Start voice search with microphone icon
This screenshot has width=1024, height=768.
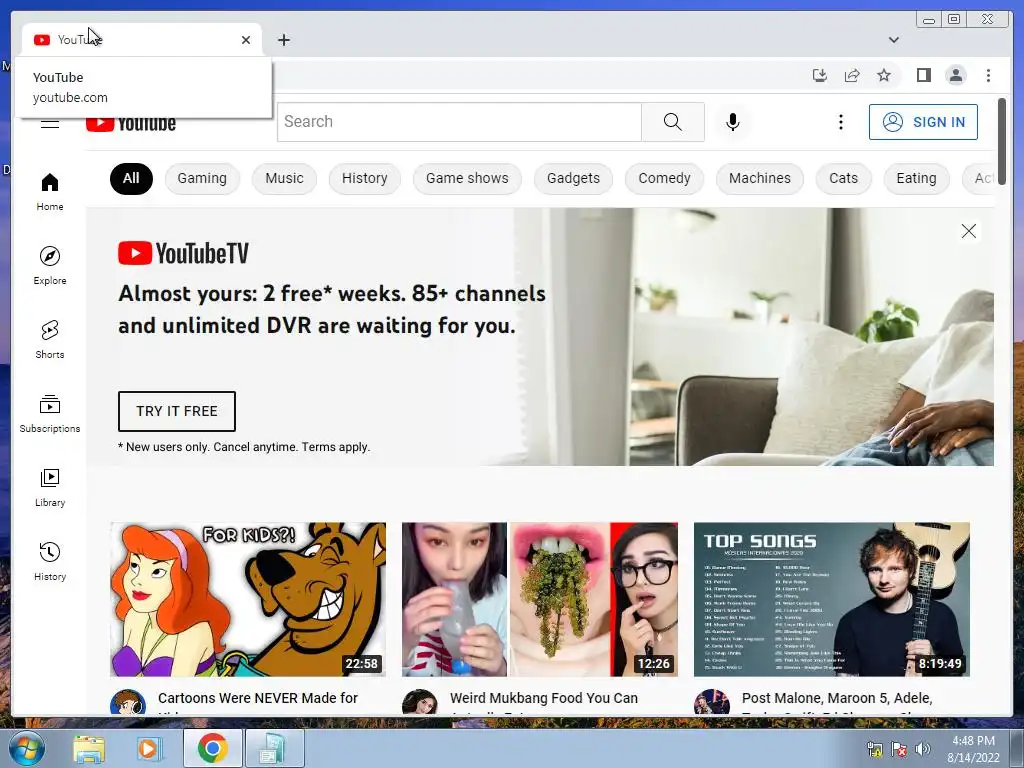(733, 122)
